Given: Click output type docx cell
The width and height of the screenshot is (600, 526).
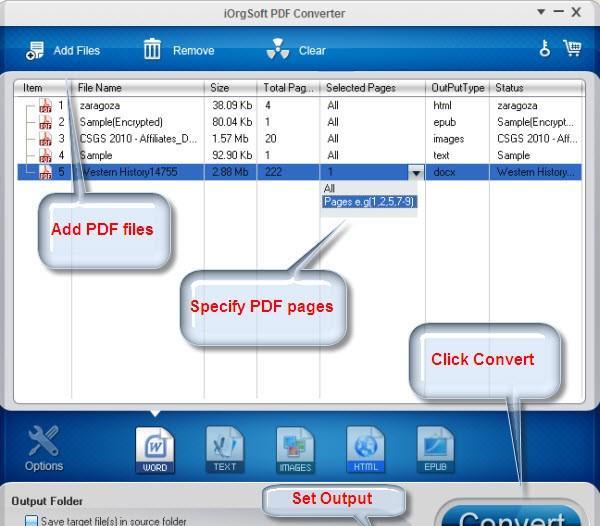Looking at the screenshot, I should [444, 172].
